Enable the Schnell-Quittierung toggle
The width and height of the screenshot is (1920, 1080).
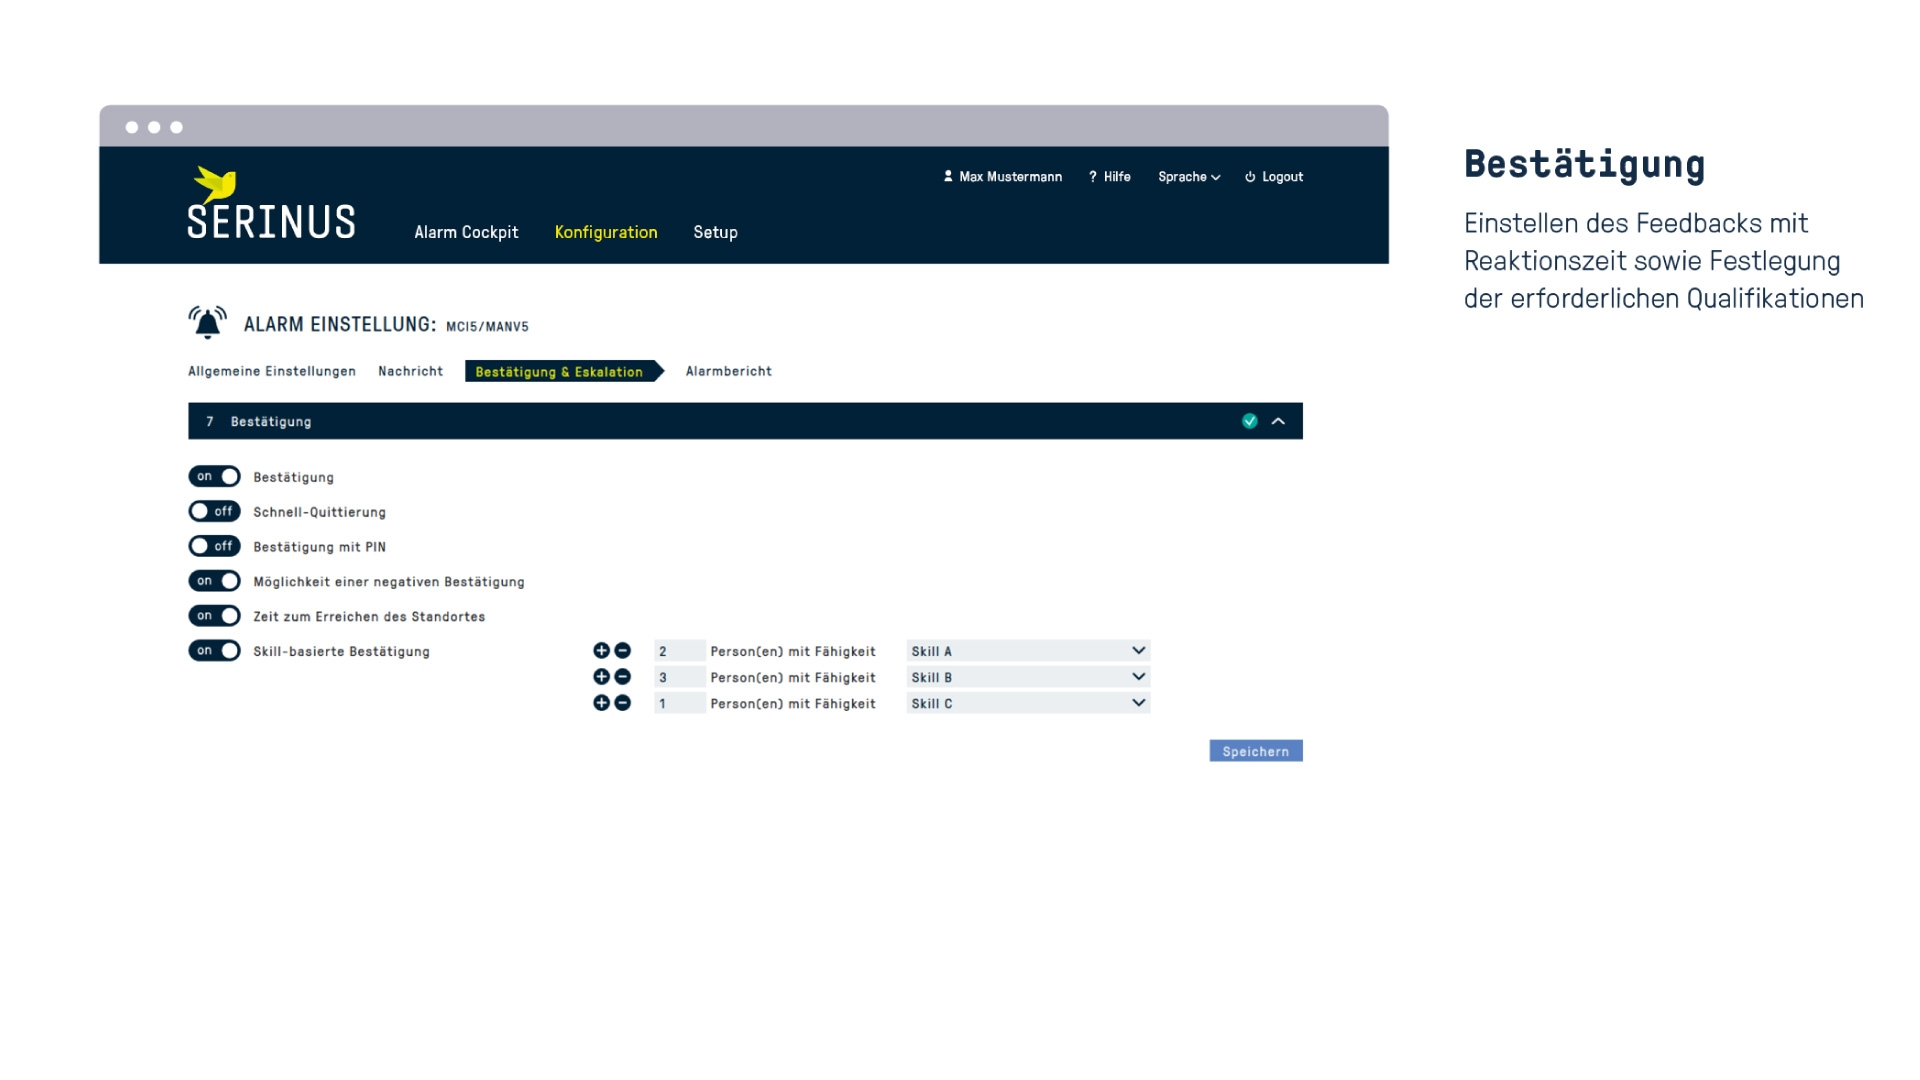pyautogui.click(x=214, y=511)
